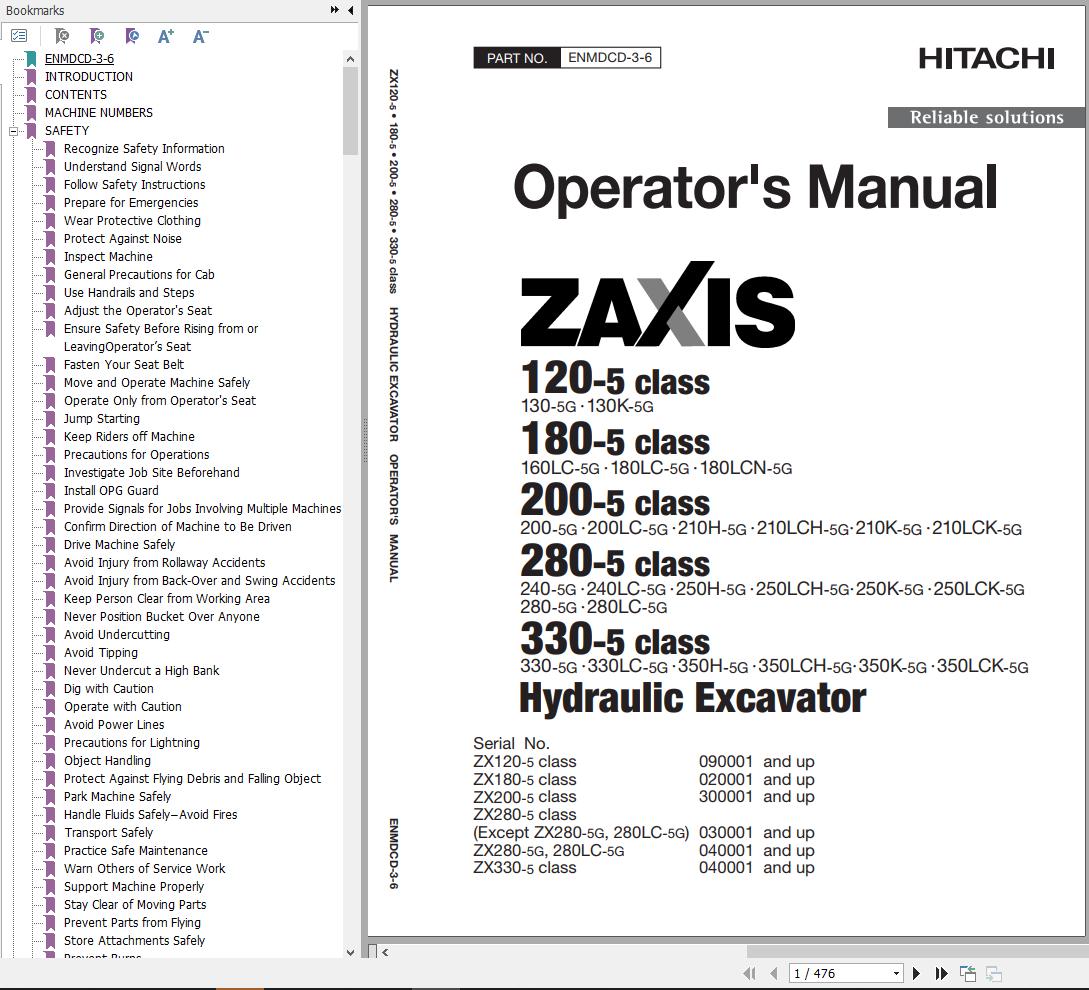Select Investigate Job Site Beforehand bookmark
The height and width of the screenshot is (990, 1089).
tap(151, 472)
